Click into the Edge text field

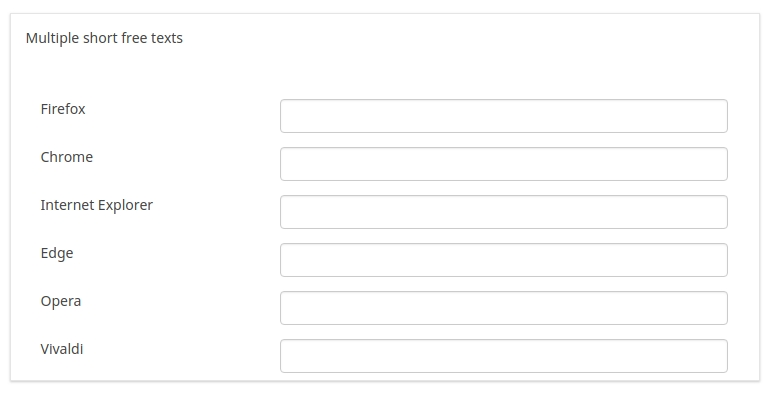point(504,260)
